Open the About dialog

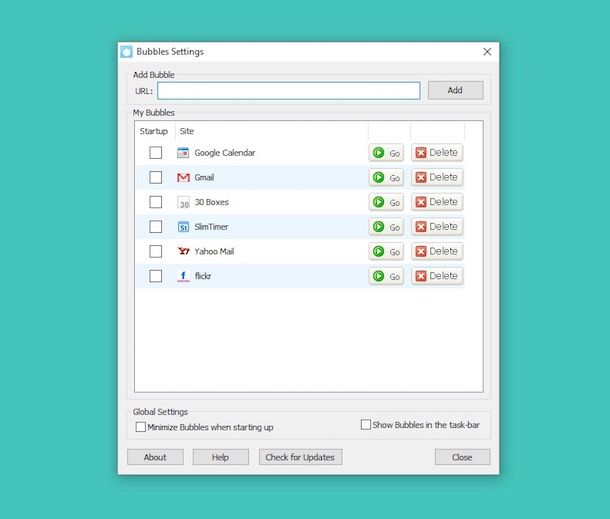[x=155, y=457]
